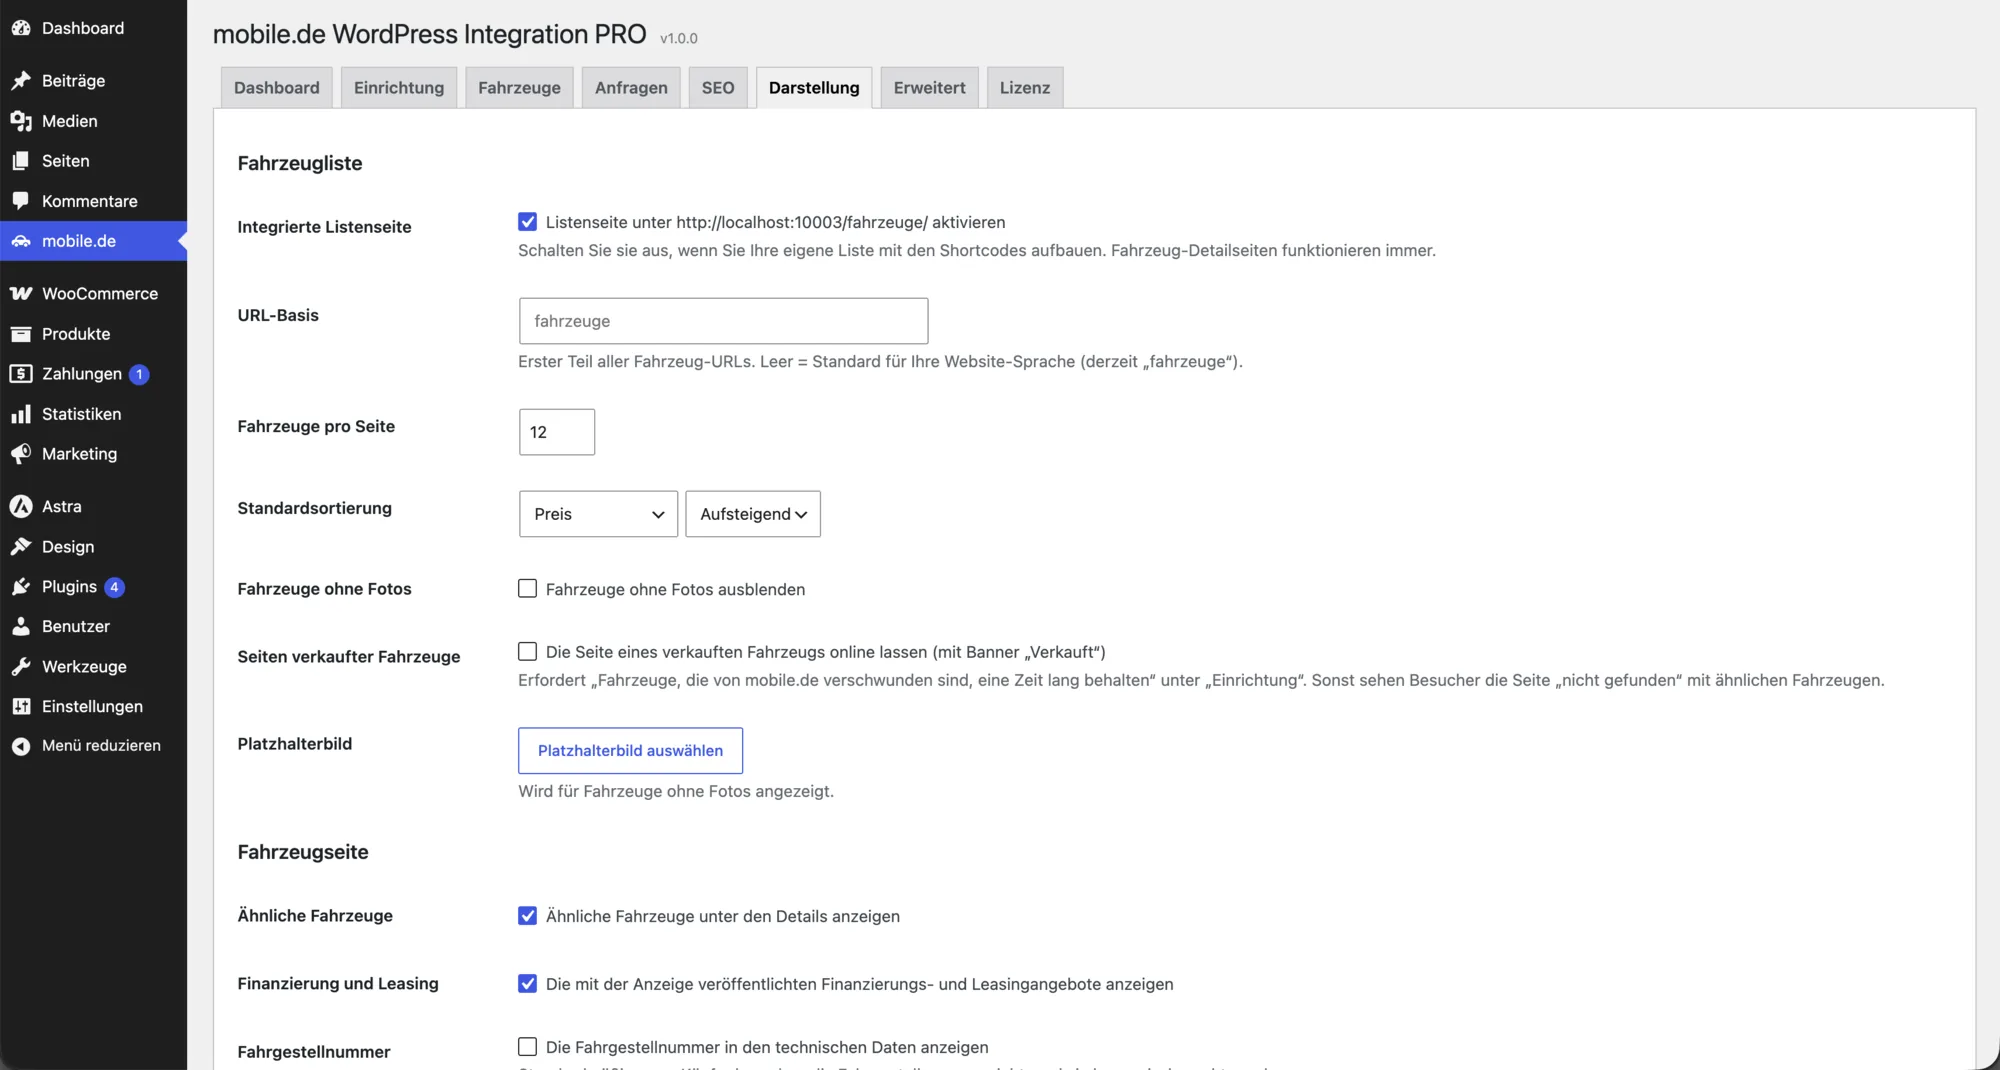The height and width of the screenshot is (1070, 2000).
Task: Open the Fahrzeuge tab
Action: click(x=519, y=88)
